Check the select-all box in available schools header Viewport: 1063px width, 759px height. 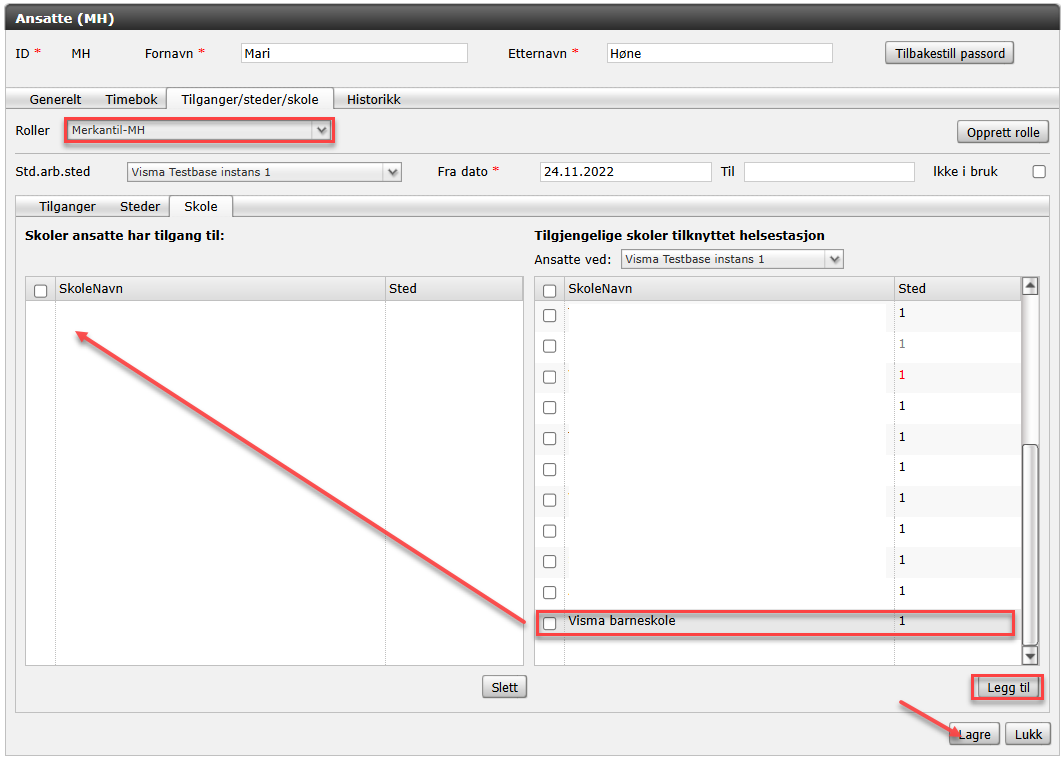click(x=549, y=291)
